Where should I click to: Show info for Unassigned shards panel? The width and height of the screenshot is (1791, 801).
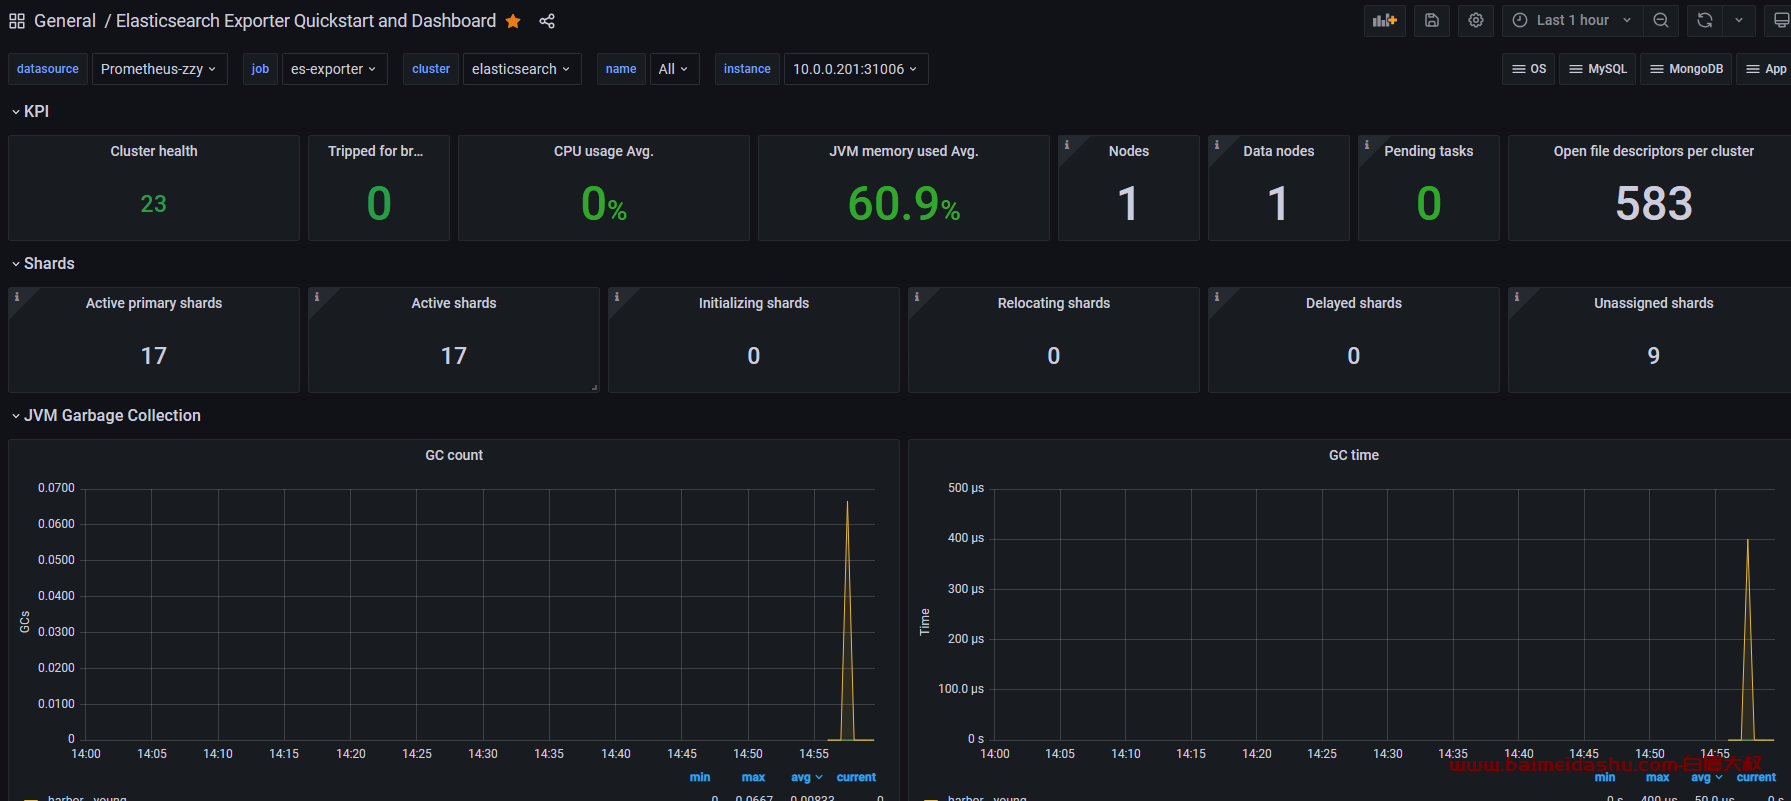coord(1516,297)
